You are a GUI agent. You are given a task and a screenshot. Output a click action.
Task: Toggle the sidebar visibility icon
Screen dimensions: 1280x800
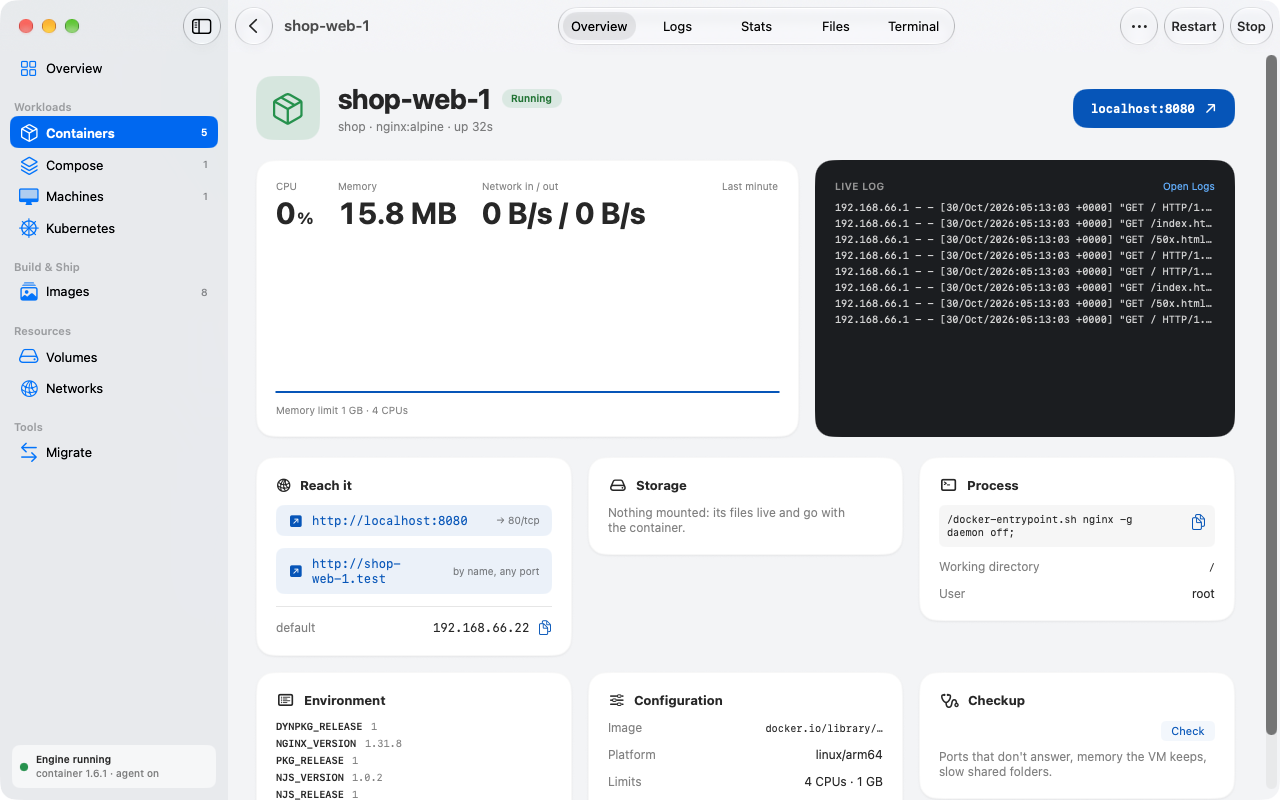click(202, 27)
